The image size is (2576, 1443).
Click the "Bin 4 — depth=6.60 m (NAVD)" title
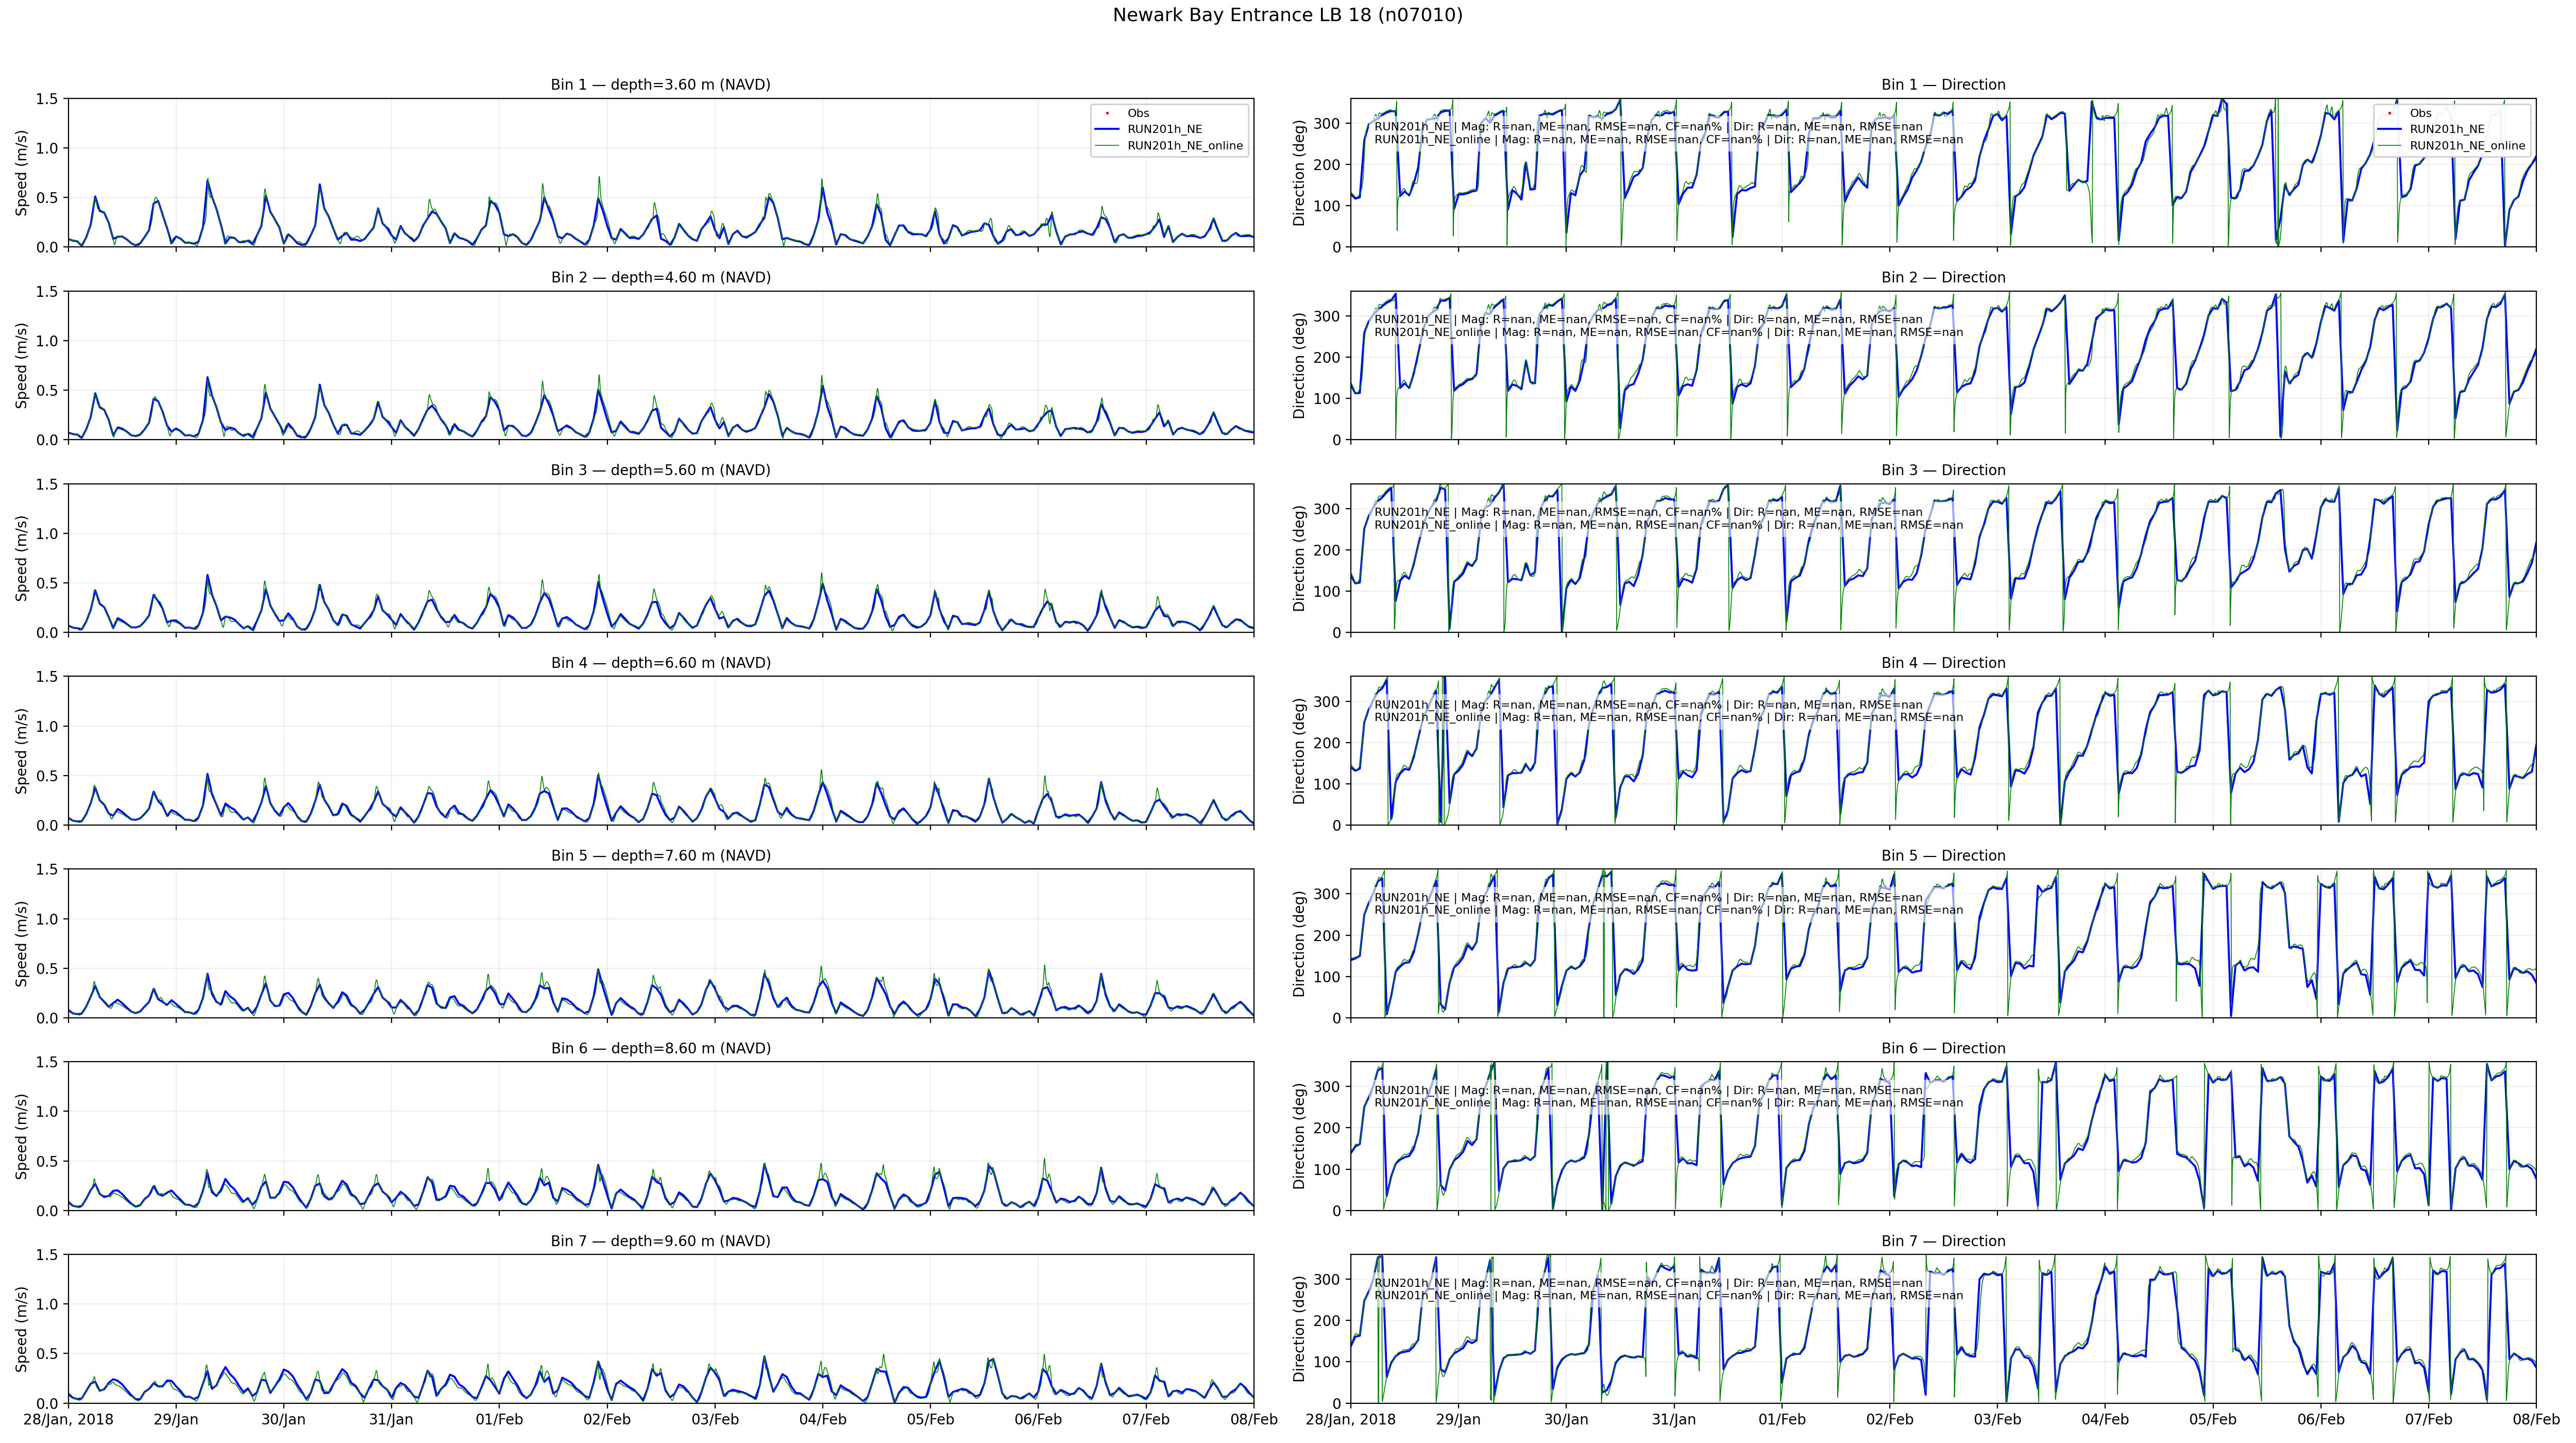pyautogui.click(x=660, y=663)
